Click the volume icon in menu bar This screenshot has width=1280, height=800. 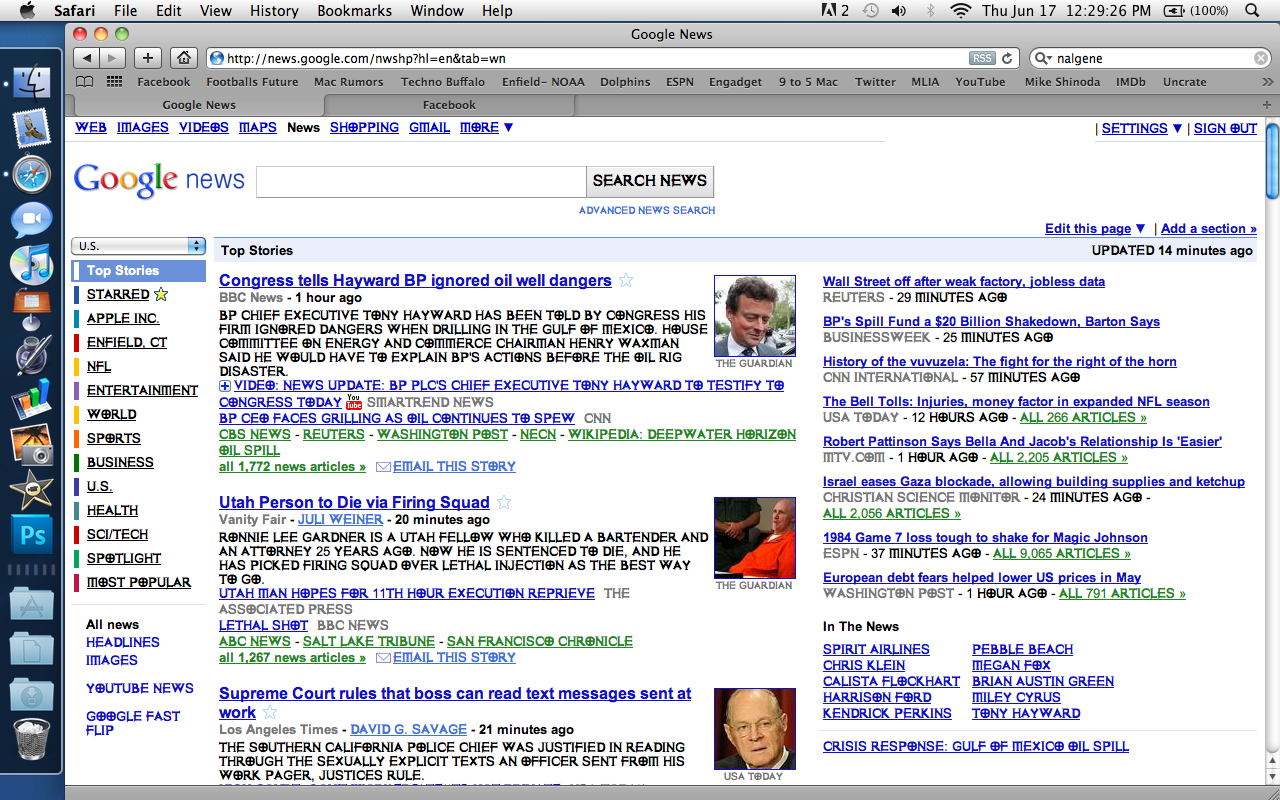click(x=899, y=10)
